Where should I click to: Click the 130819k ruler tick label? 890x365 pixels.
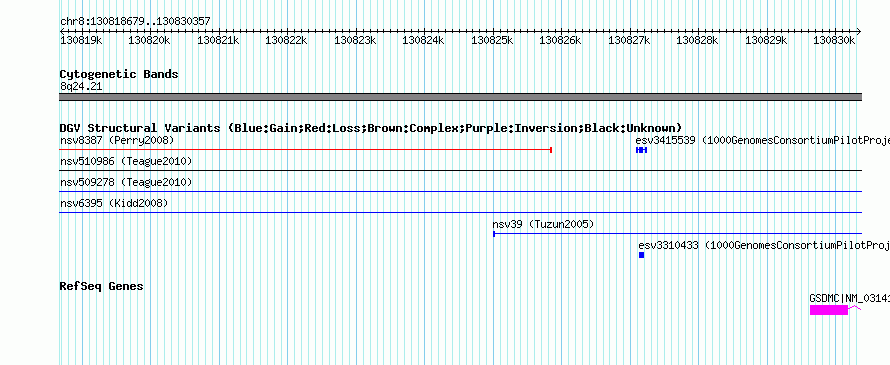pyautogui.click(x=81, y=40)
